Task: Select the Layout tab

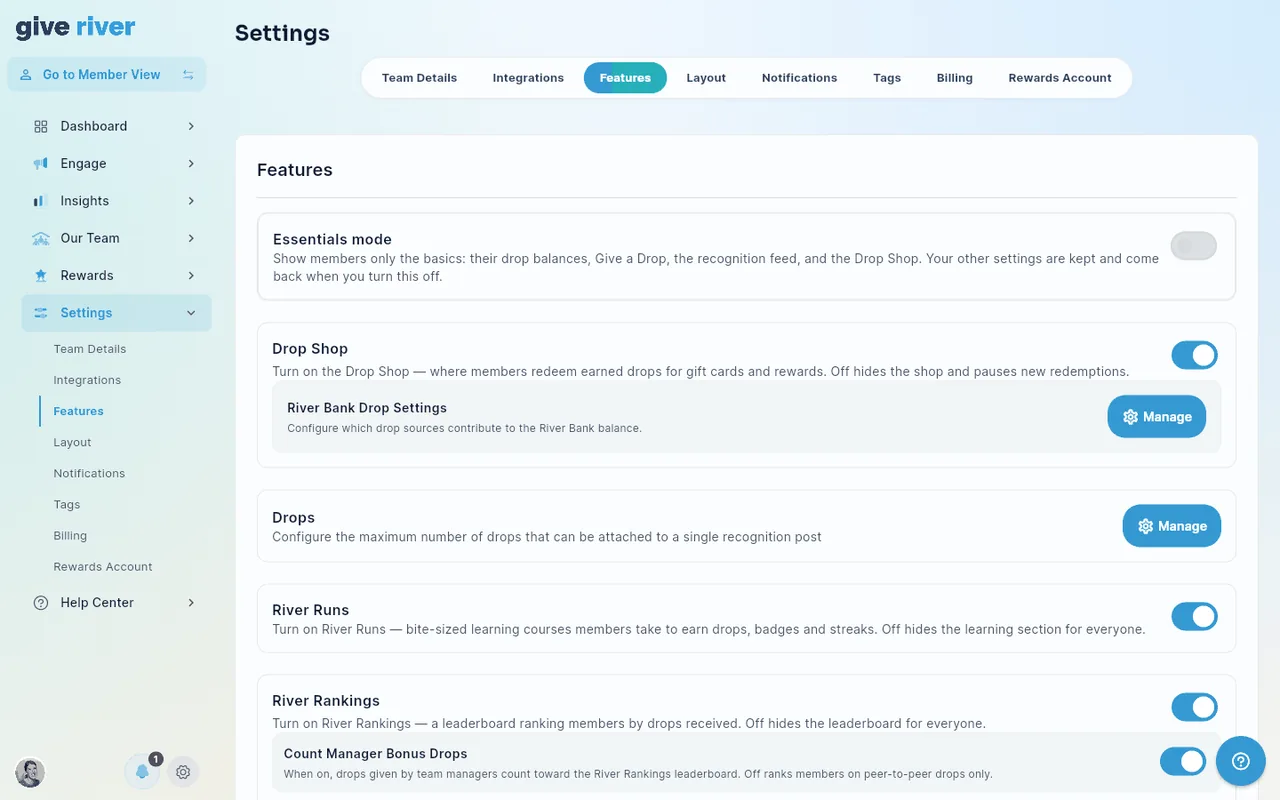Action: [706, 78]
